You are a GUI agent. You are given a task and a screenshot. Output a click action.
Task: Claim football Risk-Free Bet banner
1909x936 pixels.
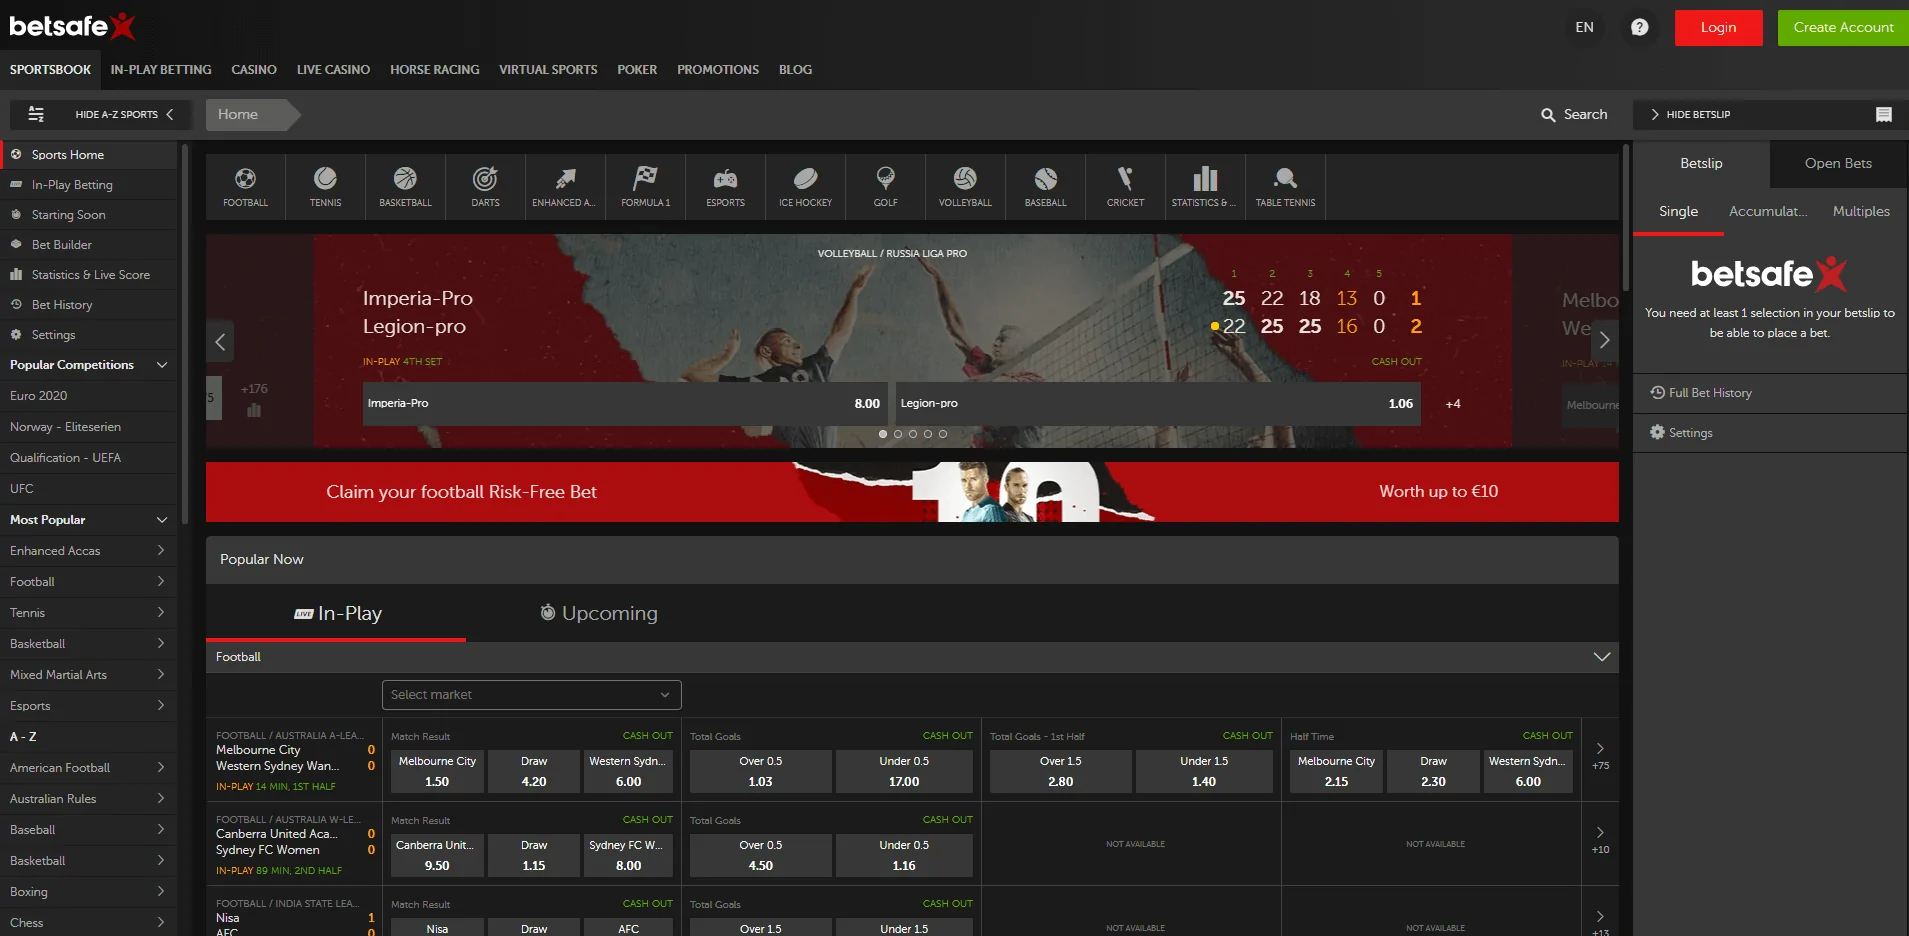click(x=912, y=492)
